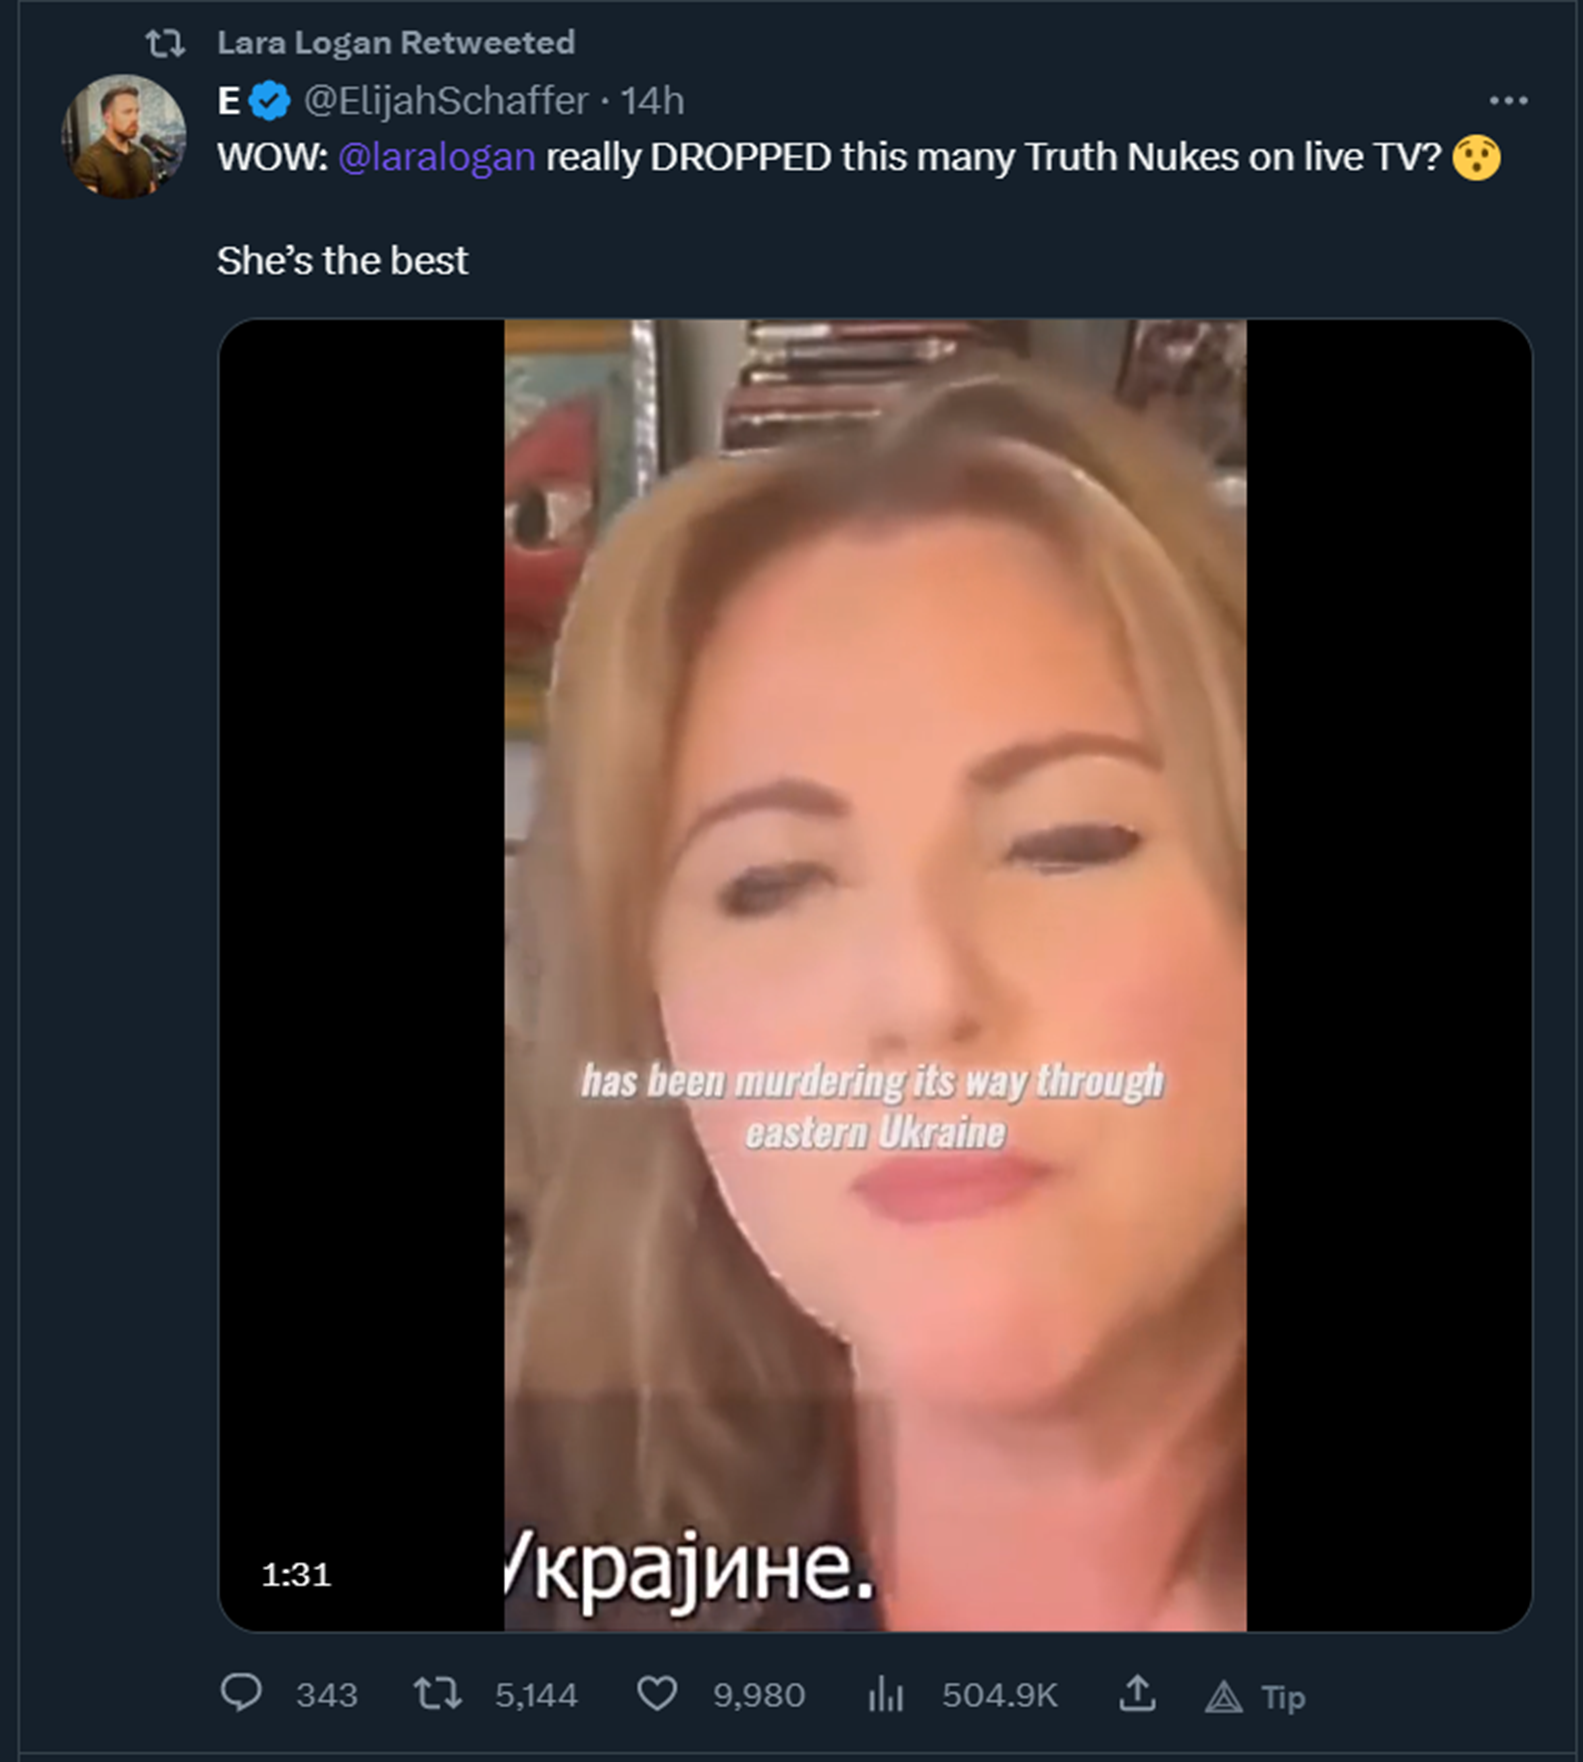Click the 9,980 likes count
1583x1762 pixels.
759,1695
